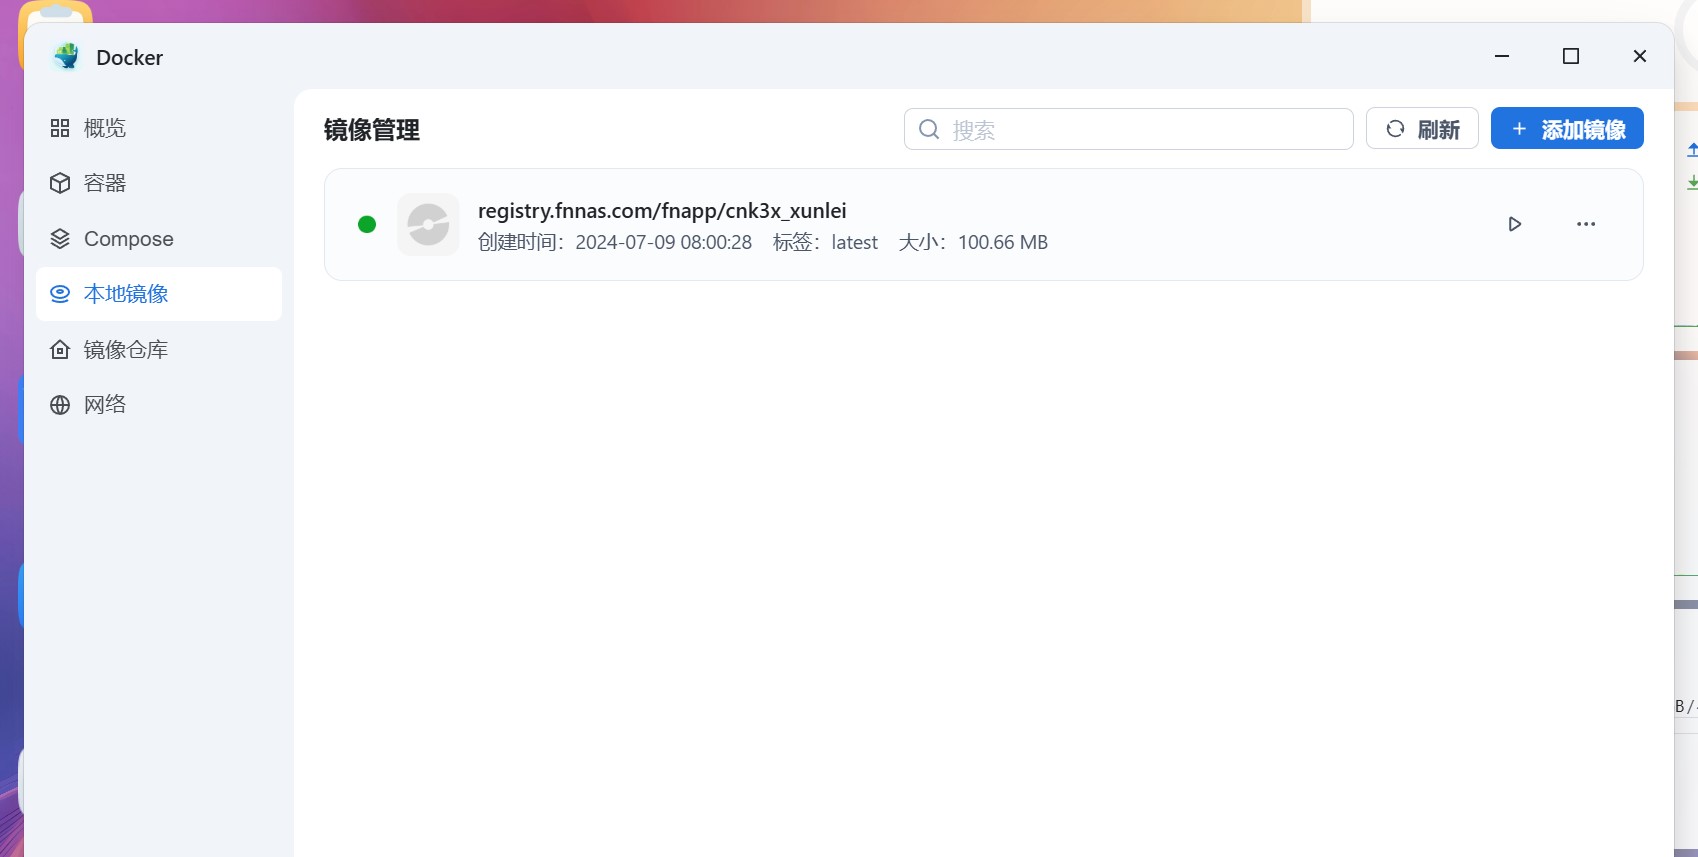Click the magnifier search icon
The image size is (1698, 857).
point(929,129)
